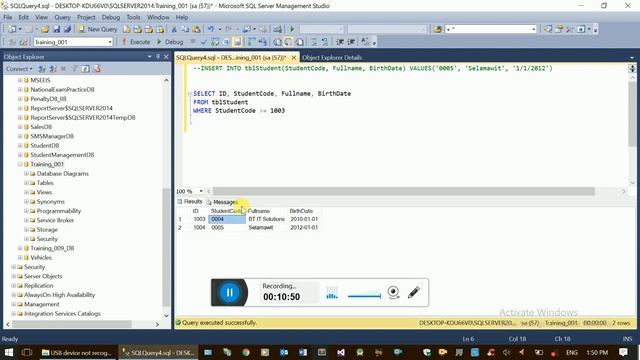Expand the Views folder
The width and height of the screenshot is (640, 360).
click(x=26, y=192)
